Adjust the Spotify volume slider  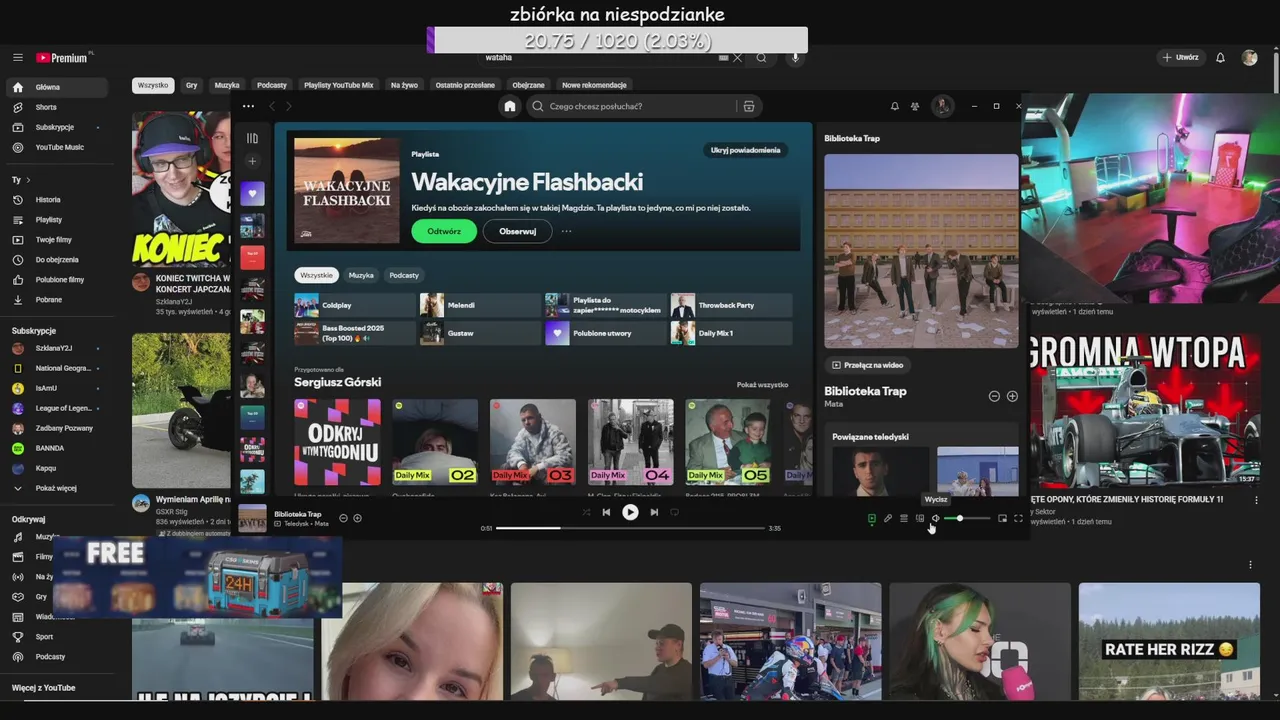point(967,518)
